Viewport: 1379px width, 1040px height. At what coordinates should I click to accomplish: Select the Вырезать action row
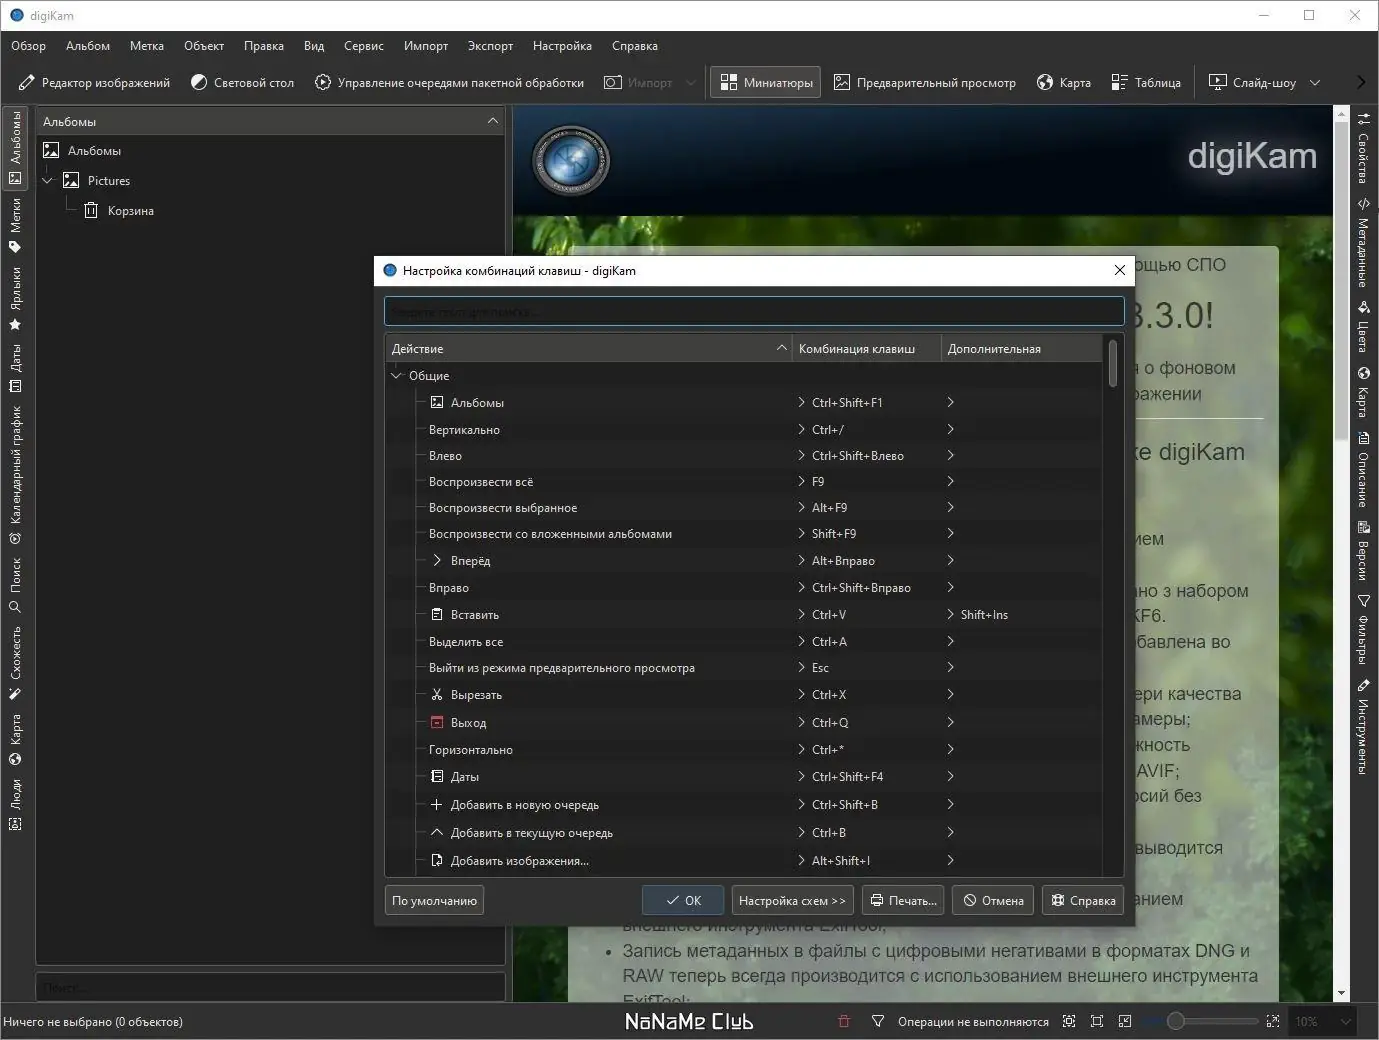point(476,695)
